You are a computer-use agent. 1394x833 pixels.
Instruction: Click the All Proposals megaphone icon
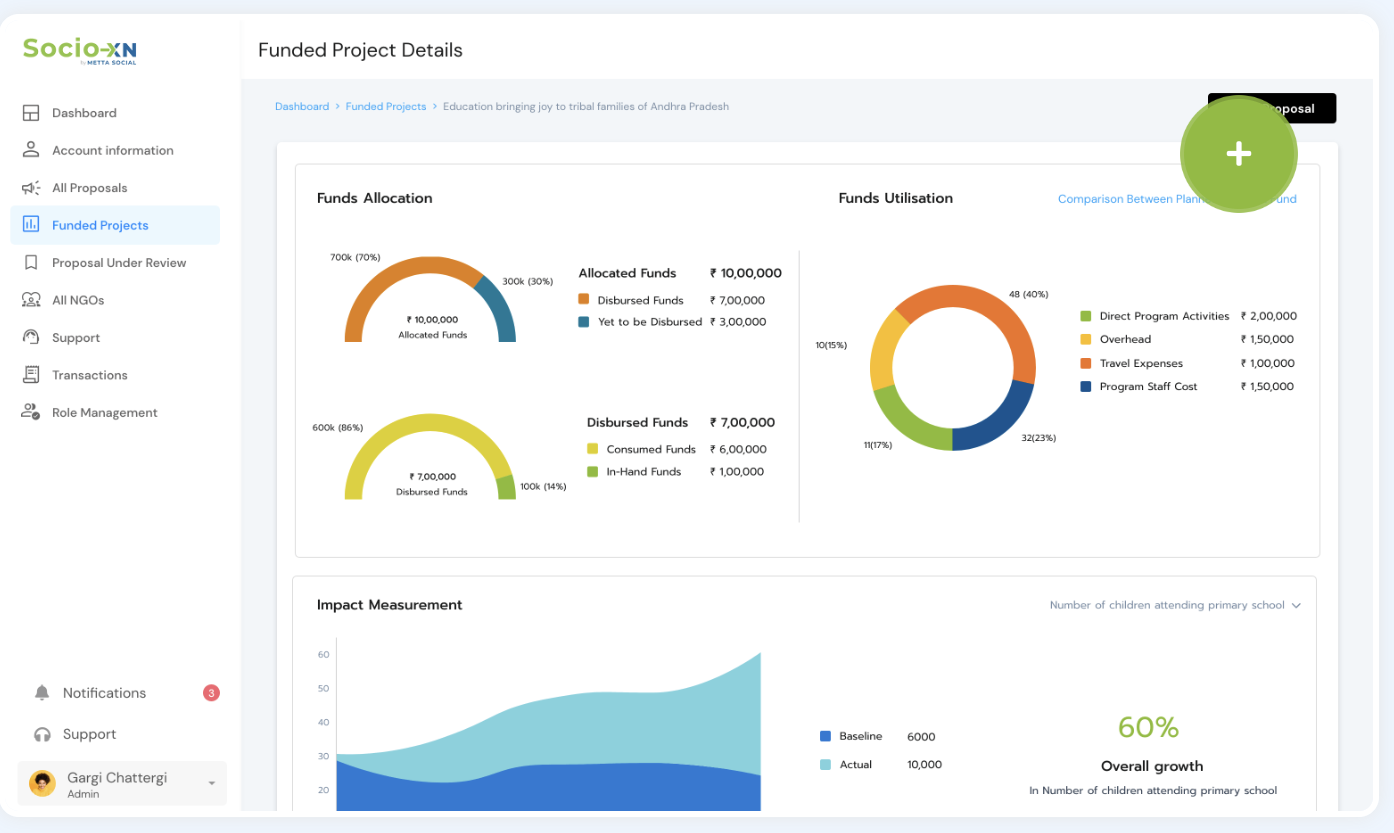[31, 188]
